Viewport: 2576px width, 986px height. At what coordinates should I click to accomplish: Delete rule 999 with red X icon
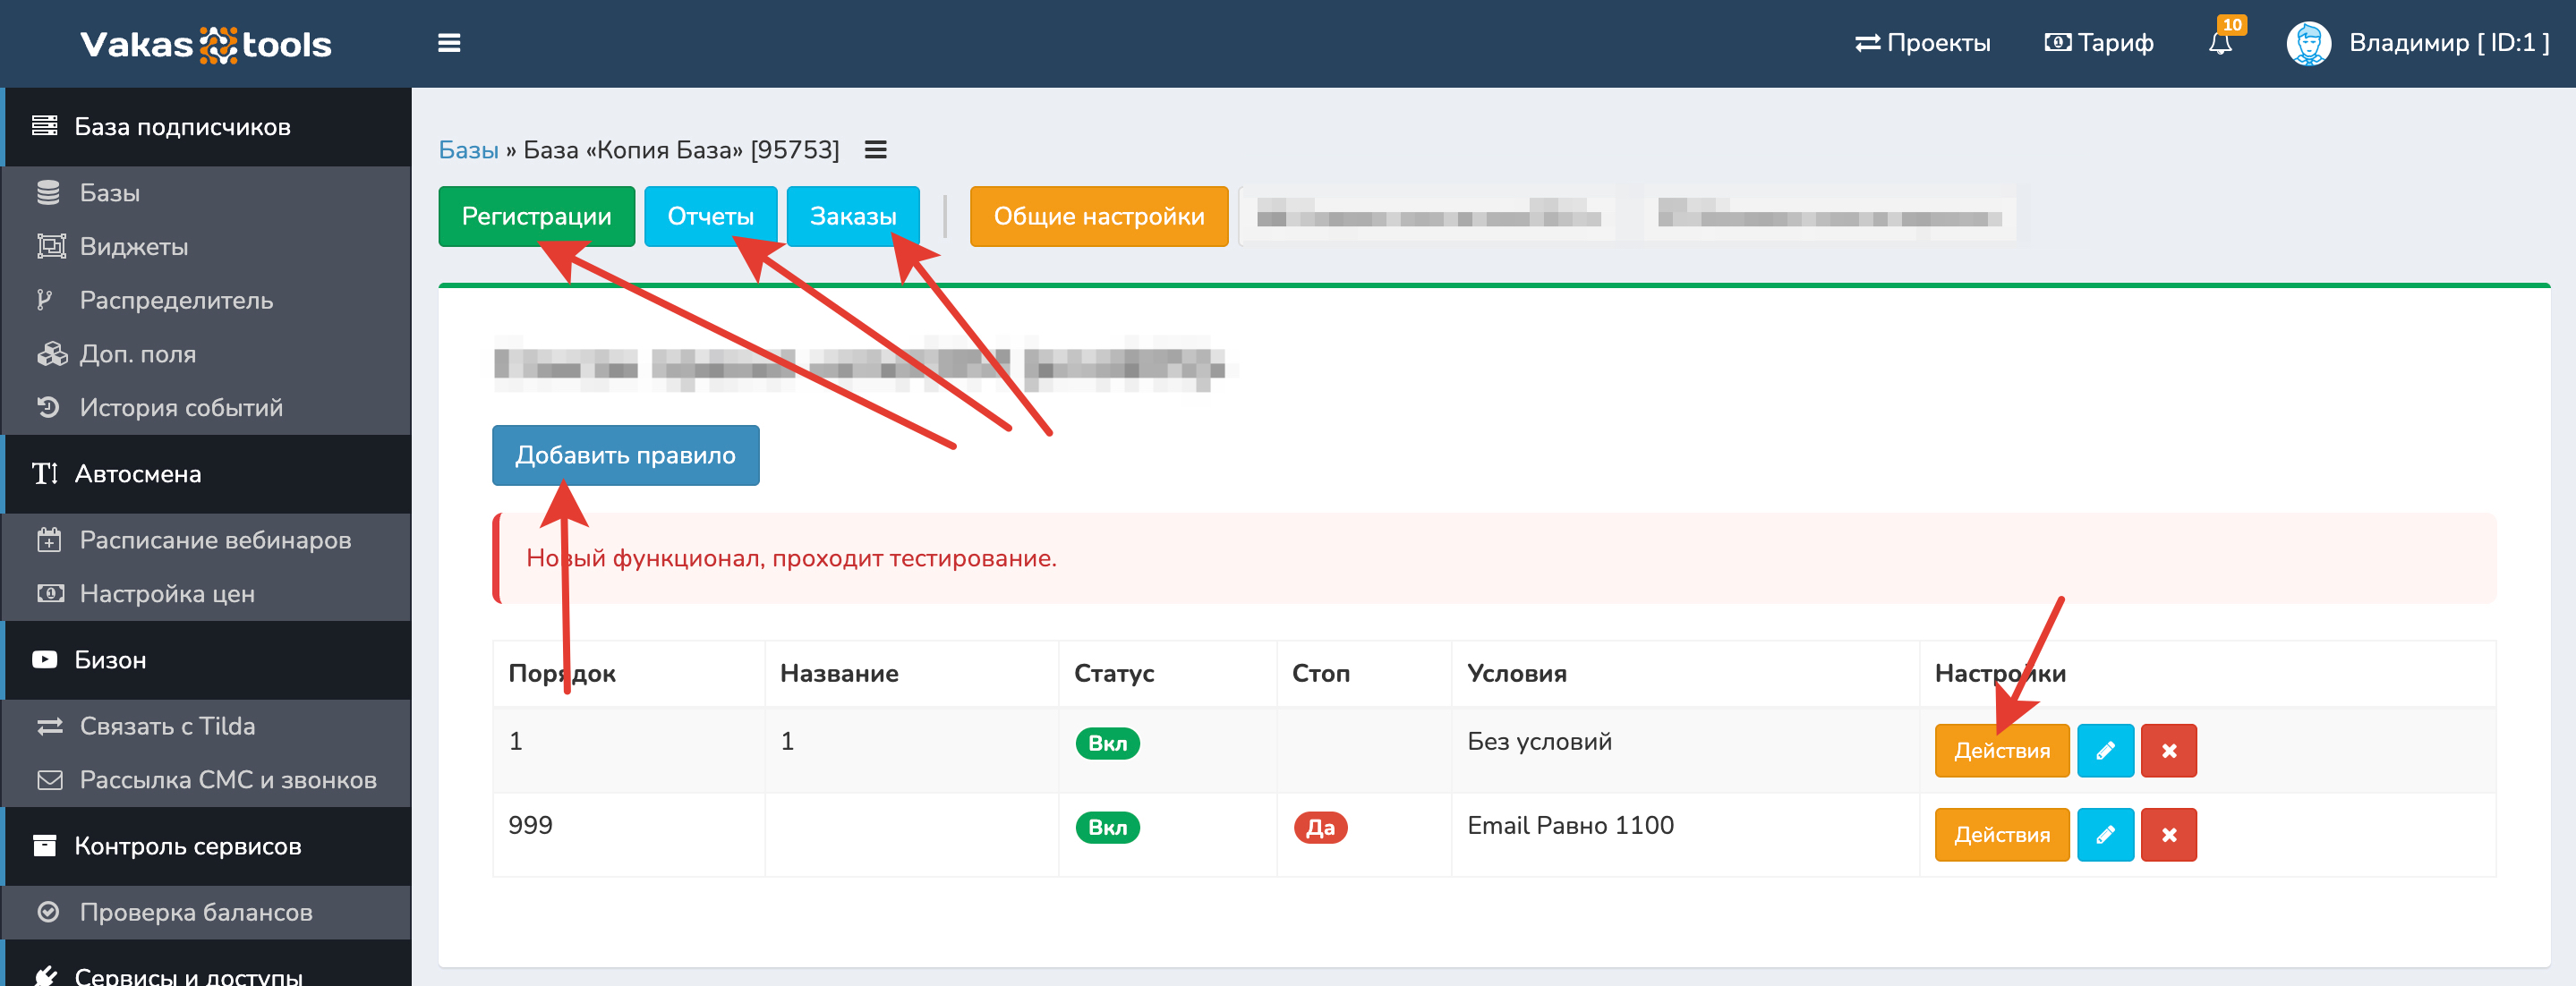pyautogui.click(x=2168, y=834)
